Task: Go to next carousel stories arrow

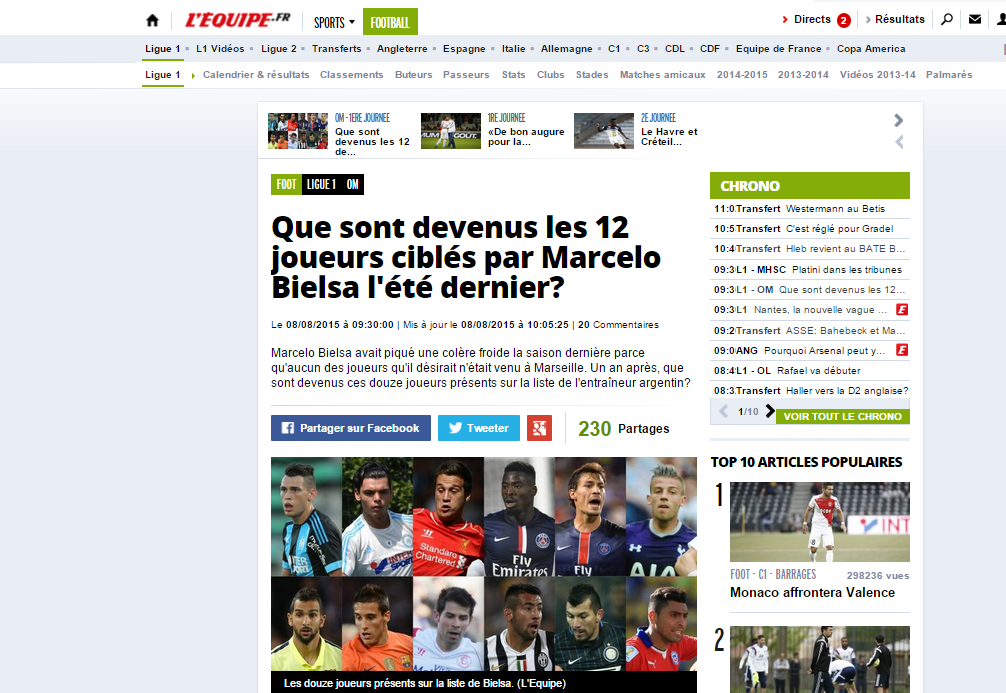Action: coord(898,120)
